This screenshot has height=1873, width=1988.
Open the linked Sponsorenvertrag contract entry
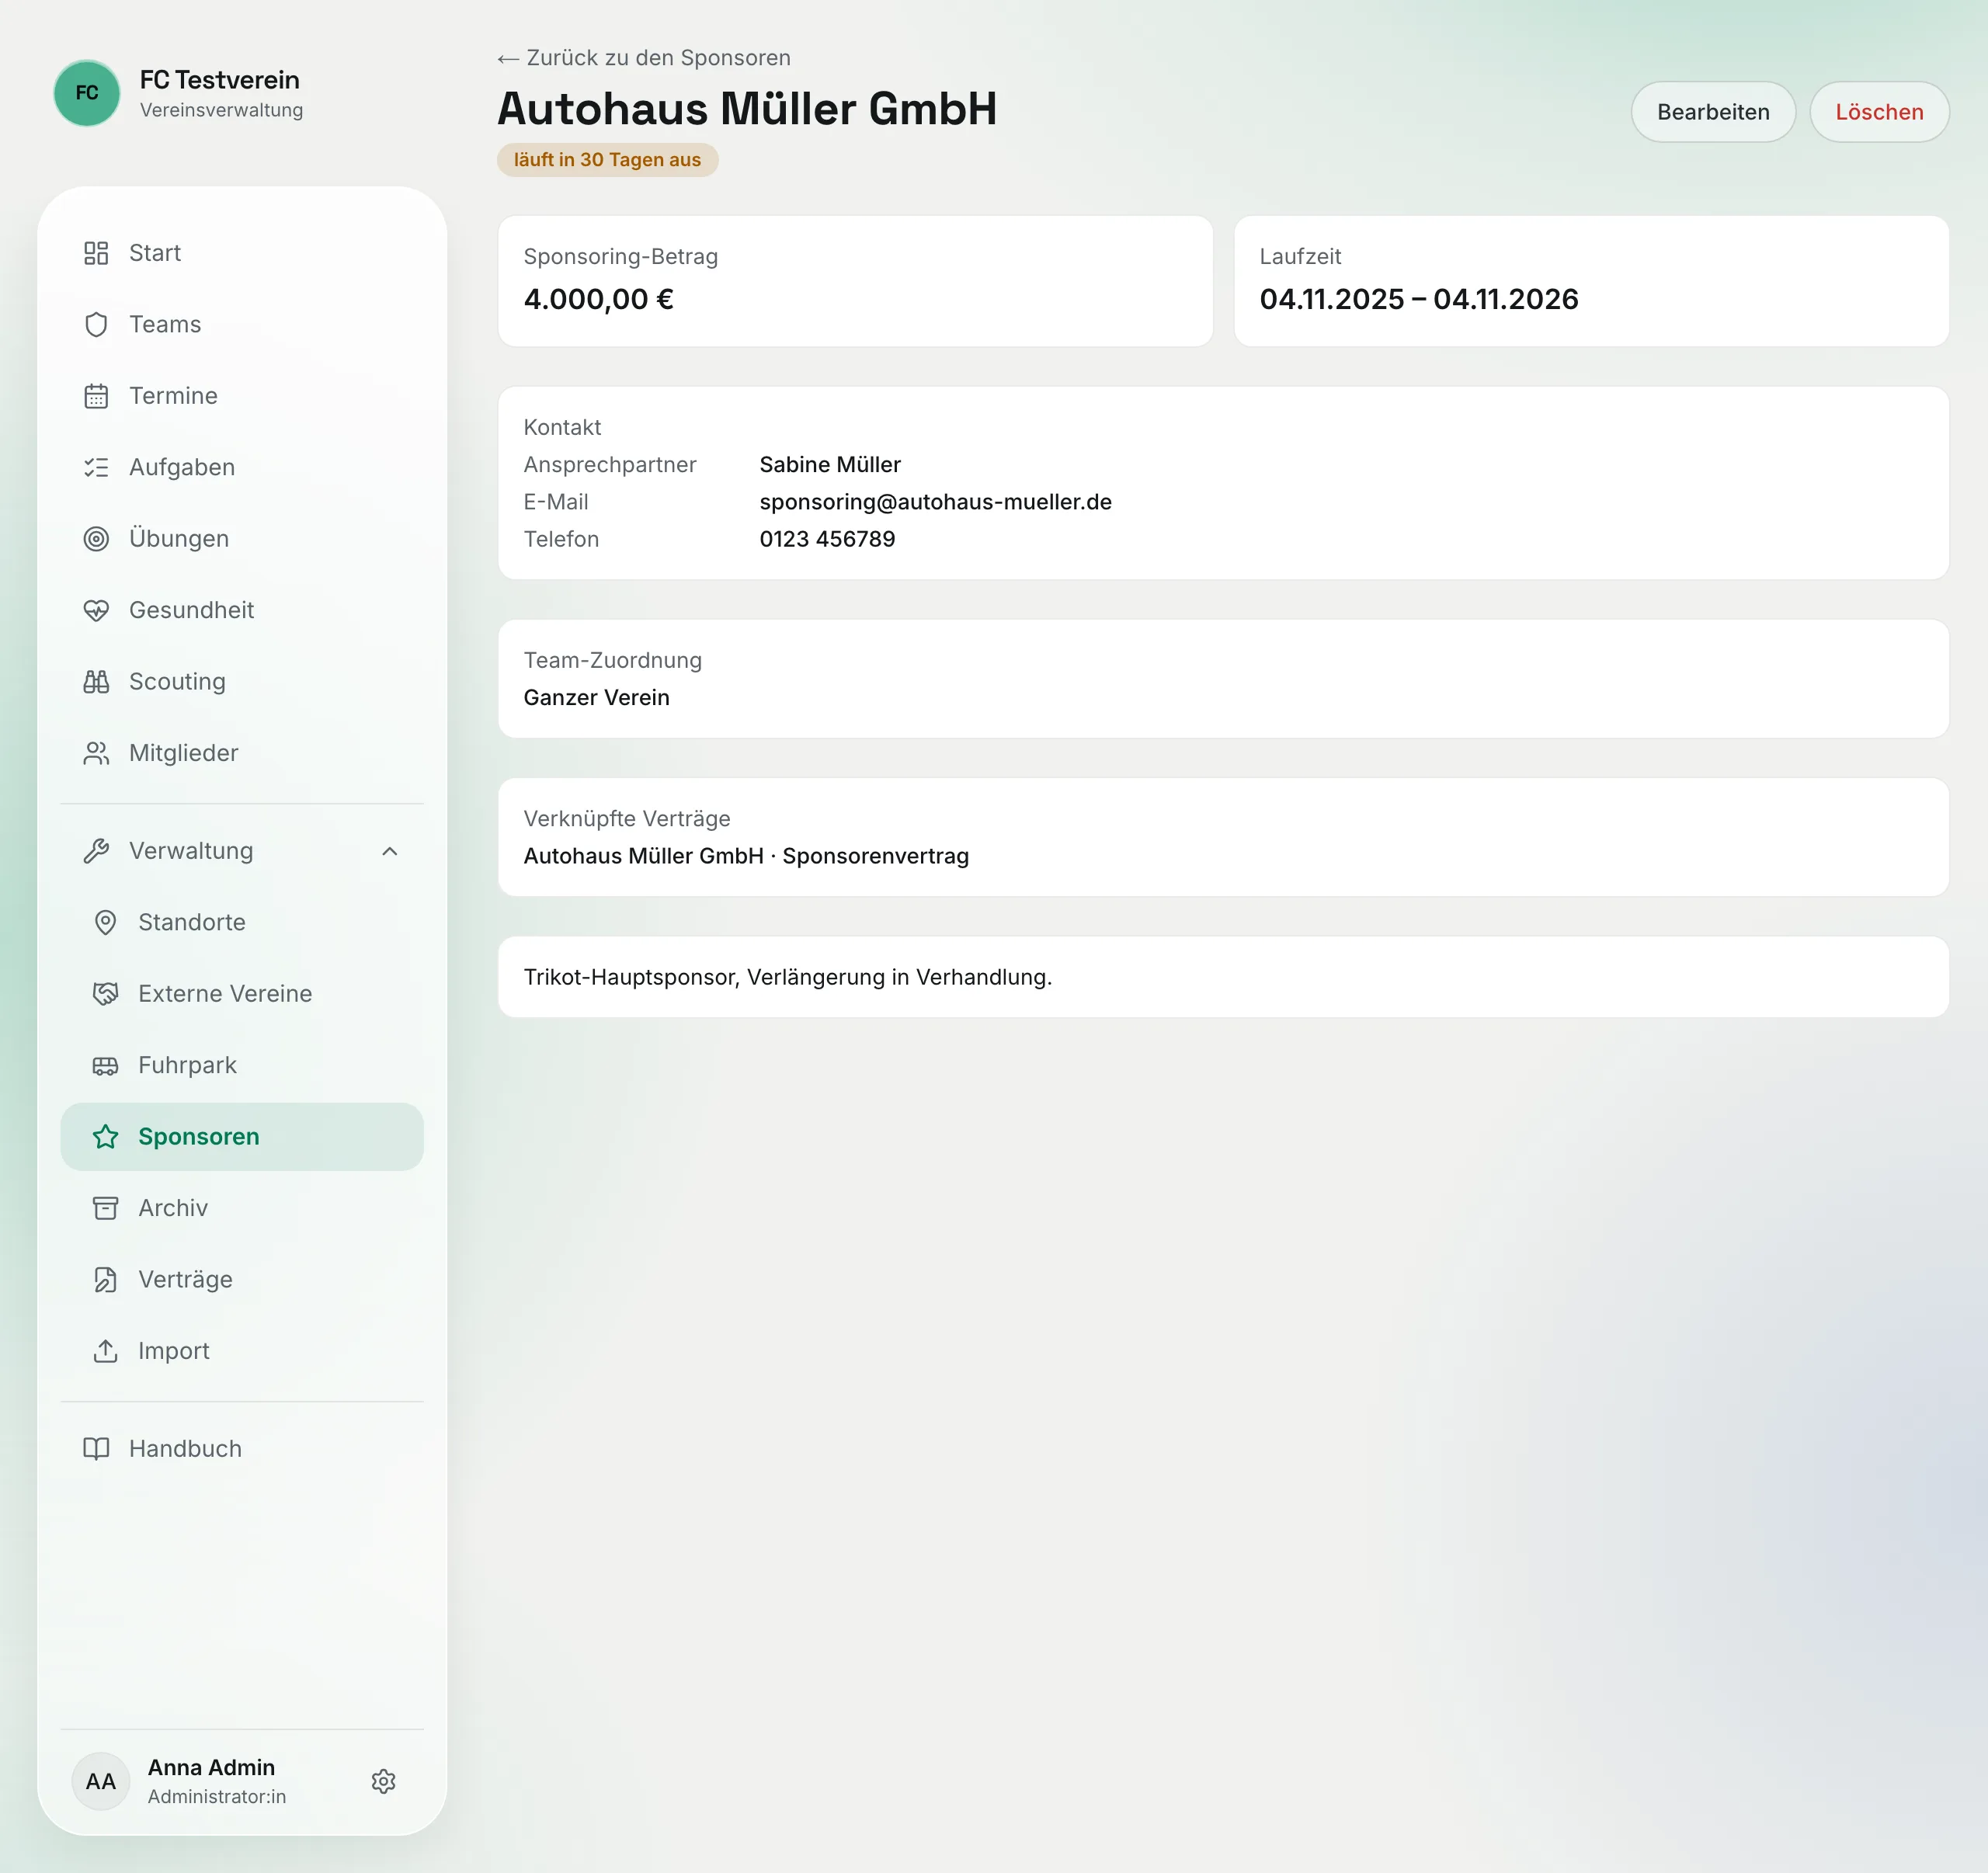[x=746, y=856]
